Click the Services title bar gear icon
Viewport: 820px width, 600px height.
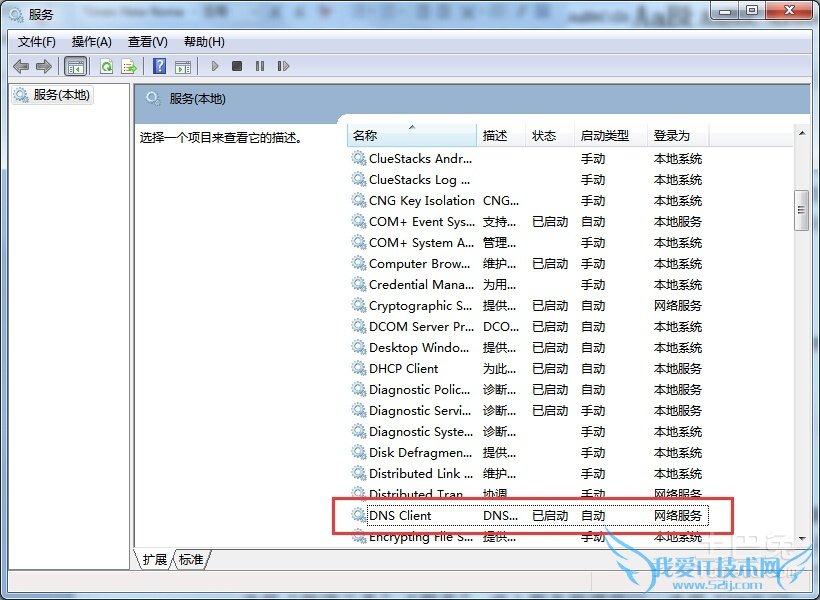(x=16, y=15)
